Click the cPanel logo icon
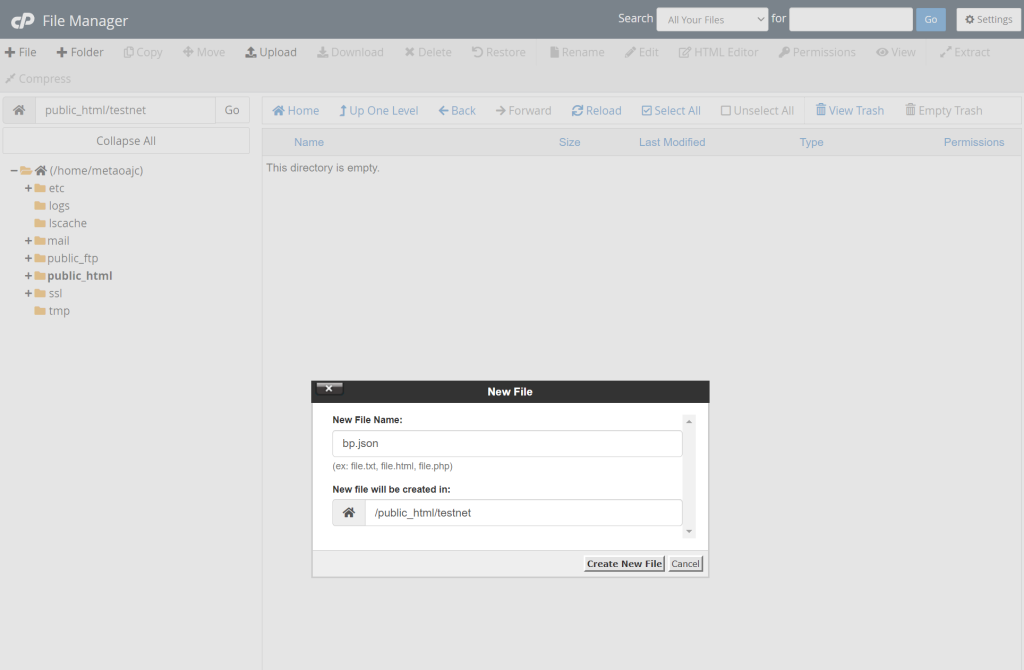This screenshot has height=670, width=1024. 22,21
